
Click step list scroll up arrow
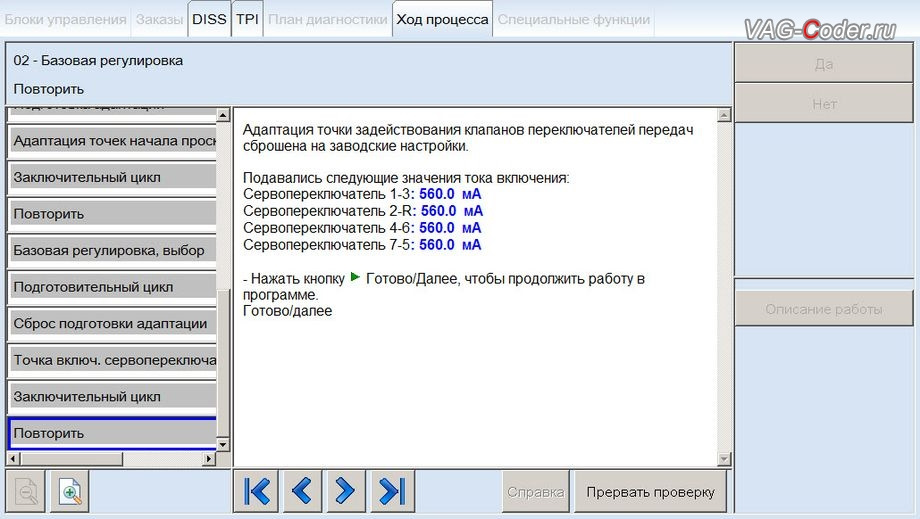coord(223,115)
